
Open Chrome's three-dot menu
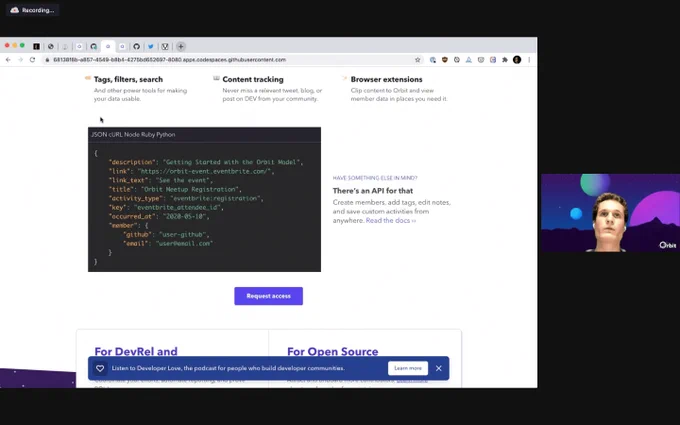tap(529, 60)
